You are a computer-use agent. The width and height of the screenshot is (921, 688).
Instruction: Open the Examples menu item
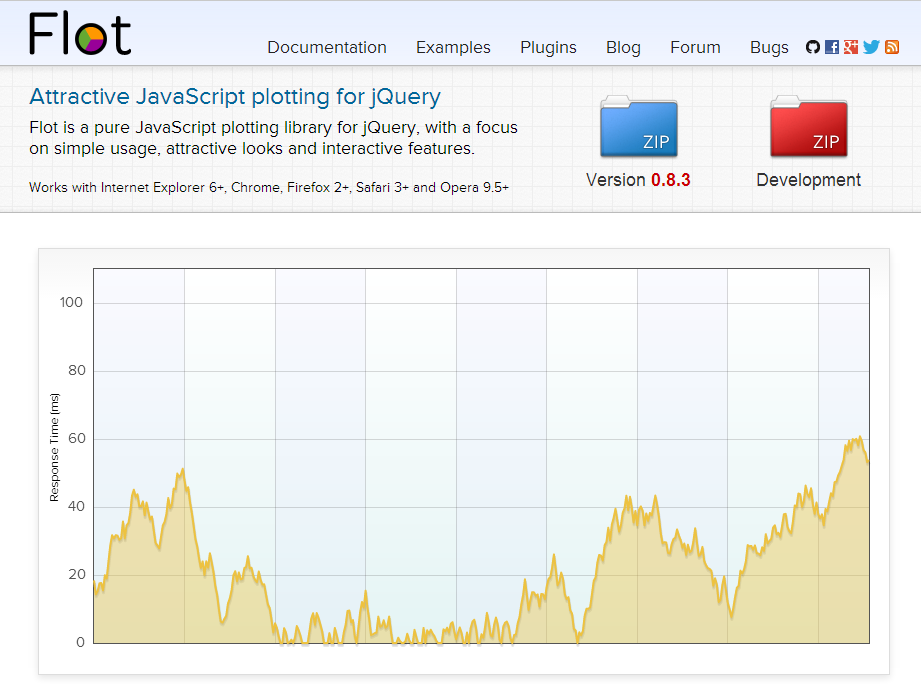(x=453, y=48)
